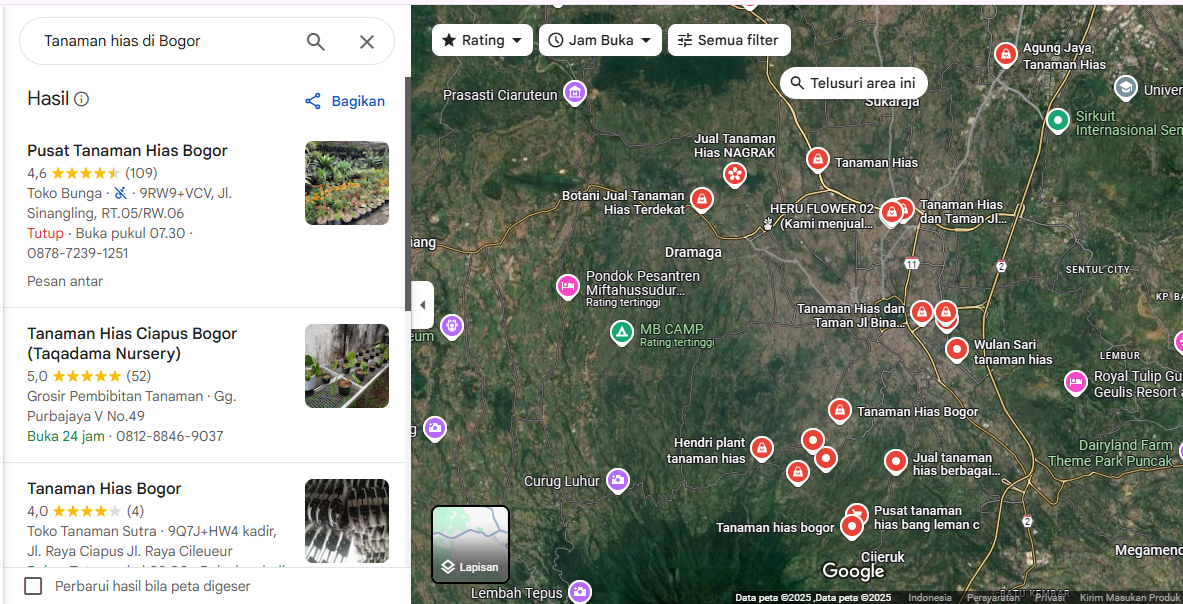This screenshot has height=604, width=1183.
Task: Select the Hendri plant tanaman hias pin
Action: 762,449
